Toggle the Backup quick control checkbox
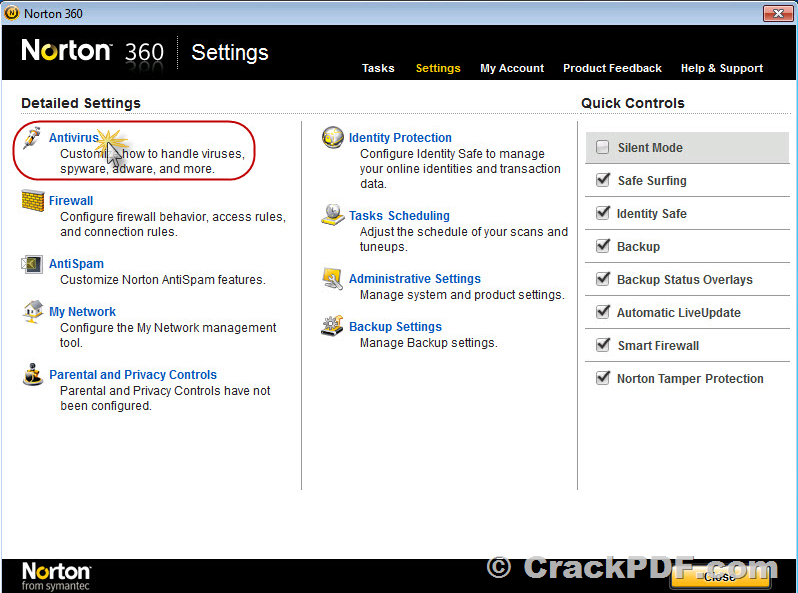798x593 pixels. tap(603, 246)
